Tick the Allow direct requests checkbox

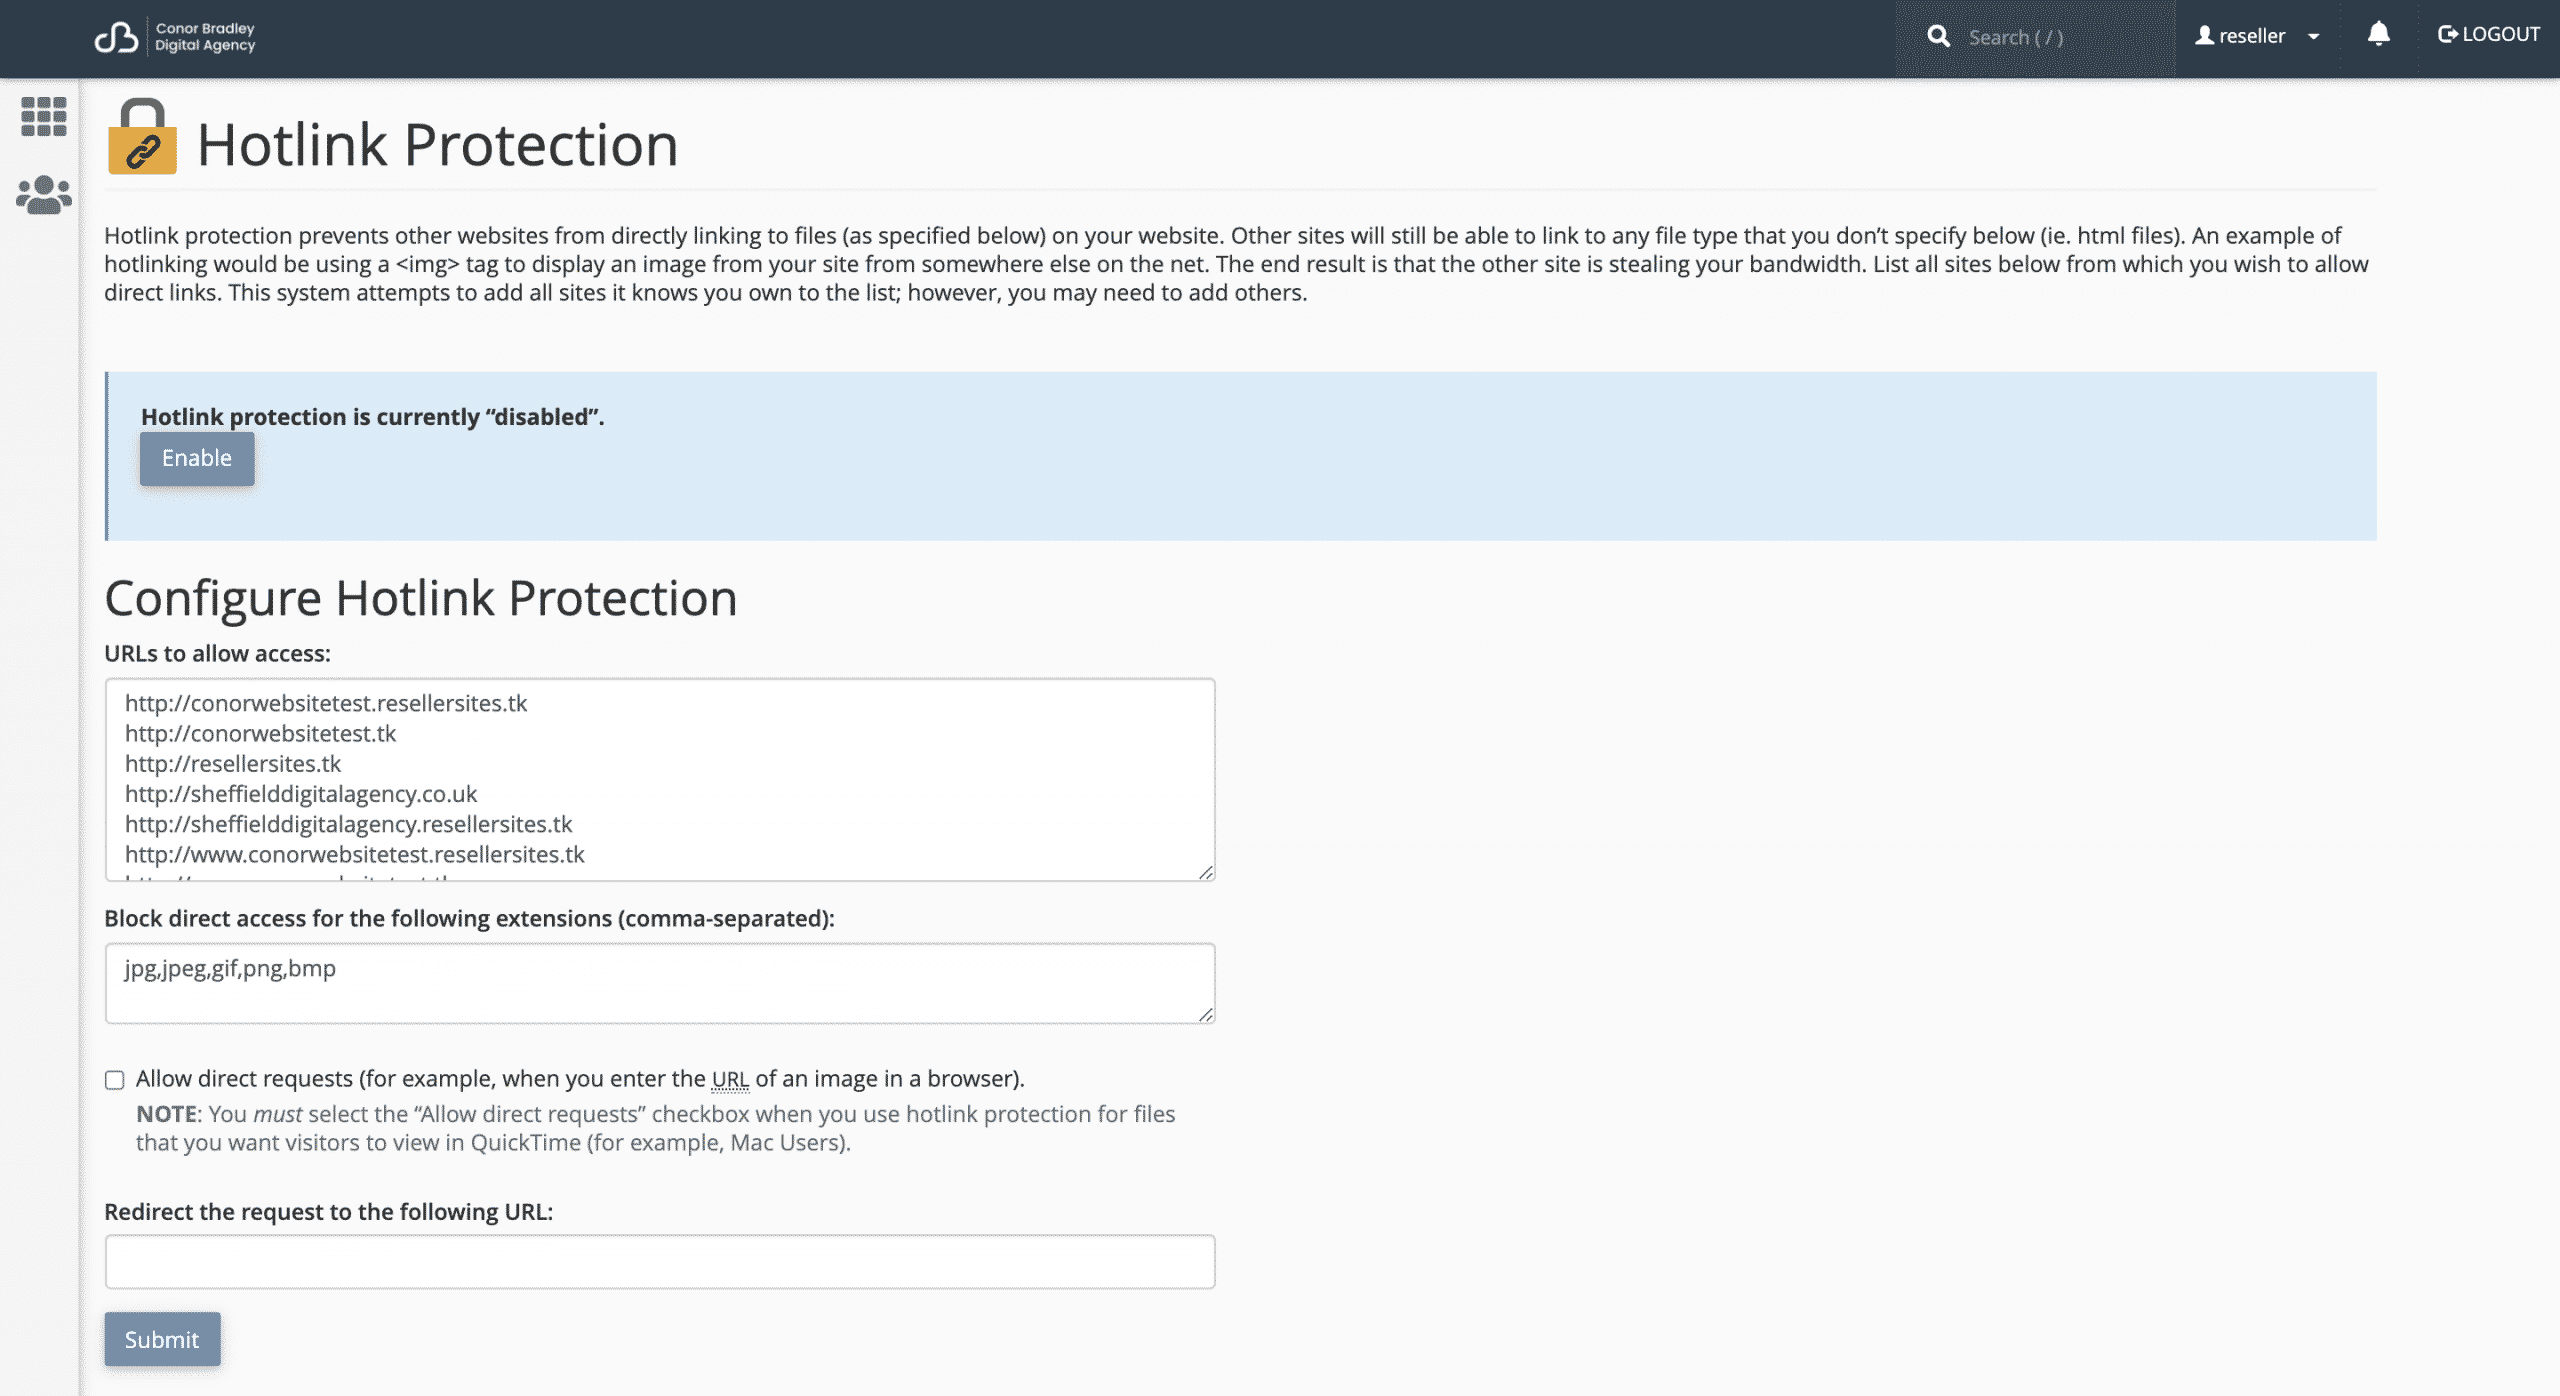click(x=115, y=1080)
